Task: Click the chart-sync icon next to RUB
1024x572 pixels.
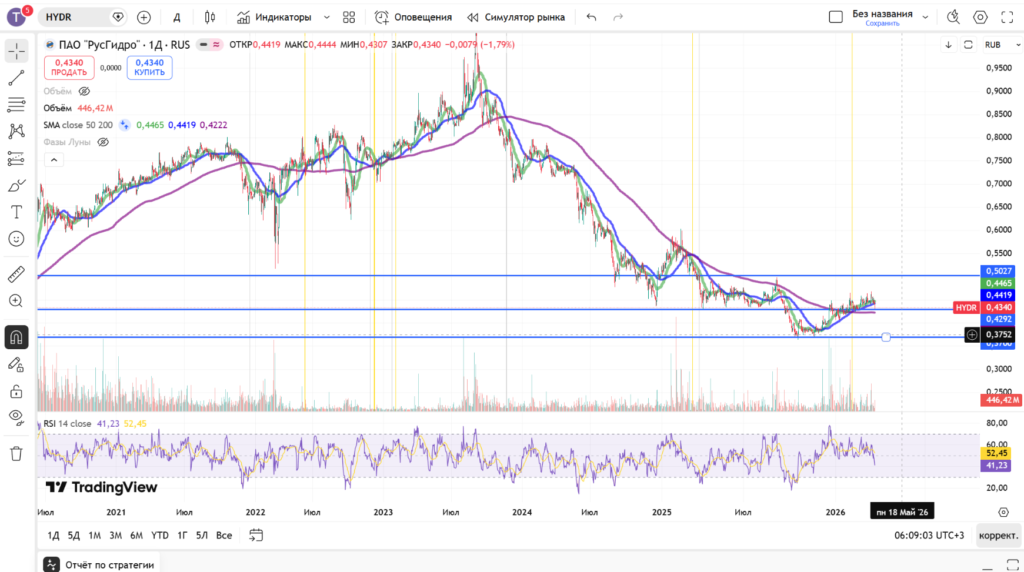Action: (968, 44)
